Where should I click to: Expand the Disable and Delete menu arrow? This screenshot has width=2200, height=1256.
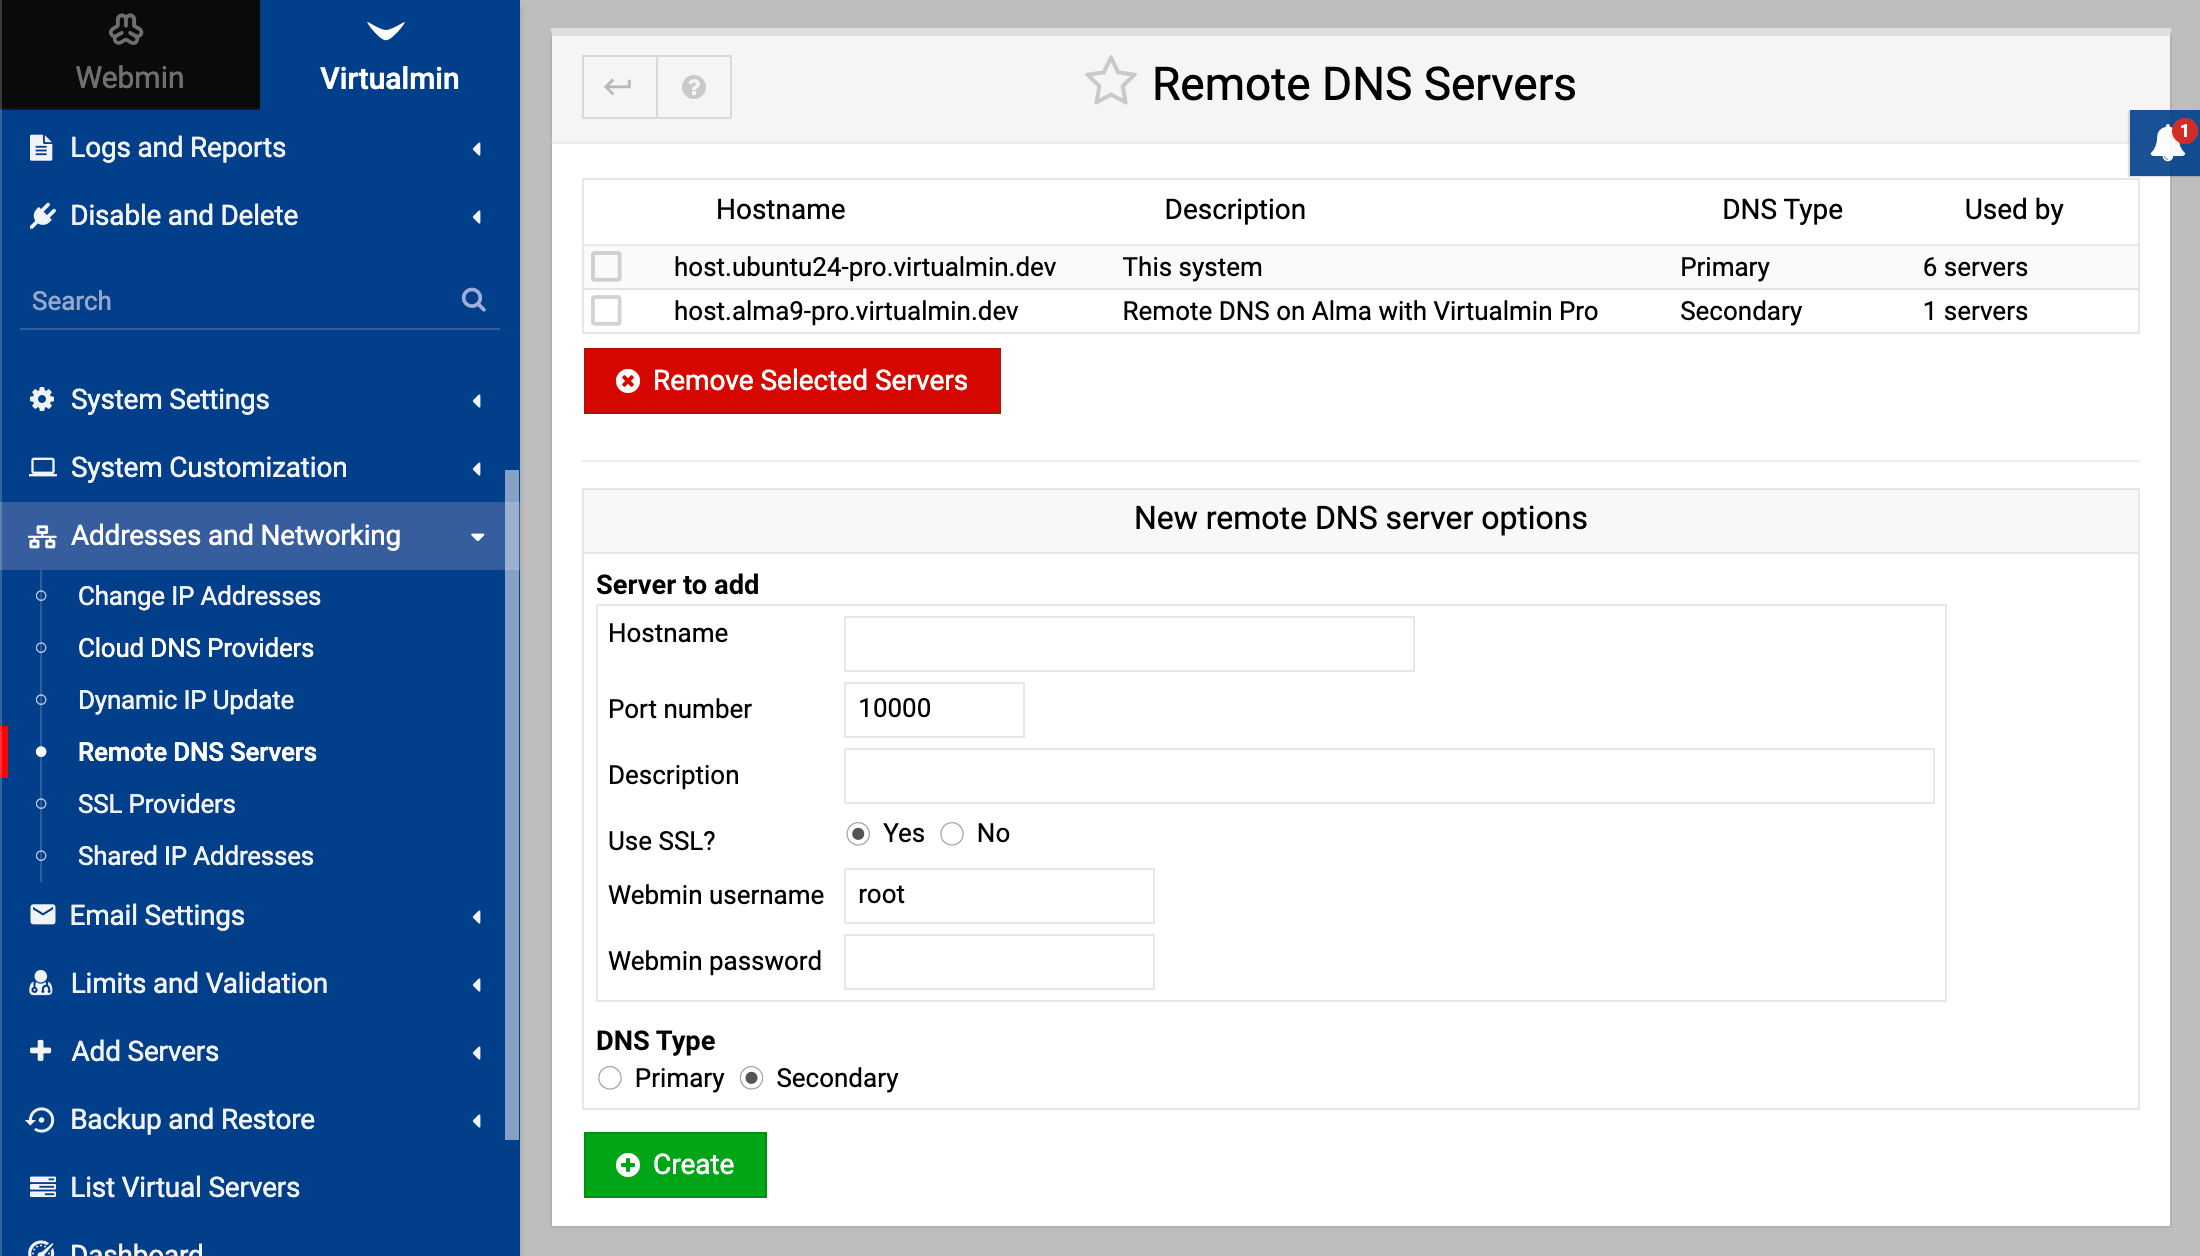pos(477,217)
